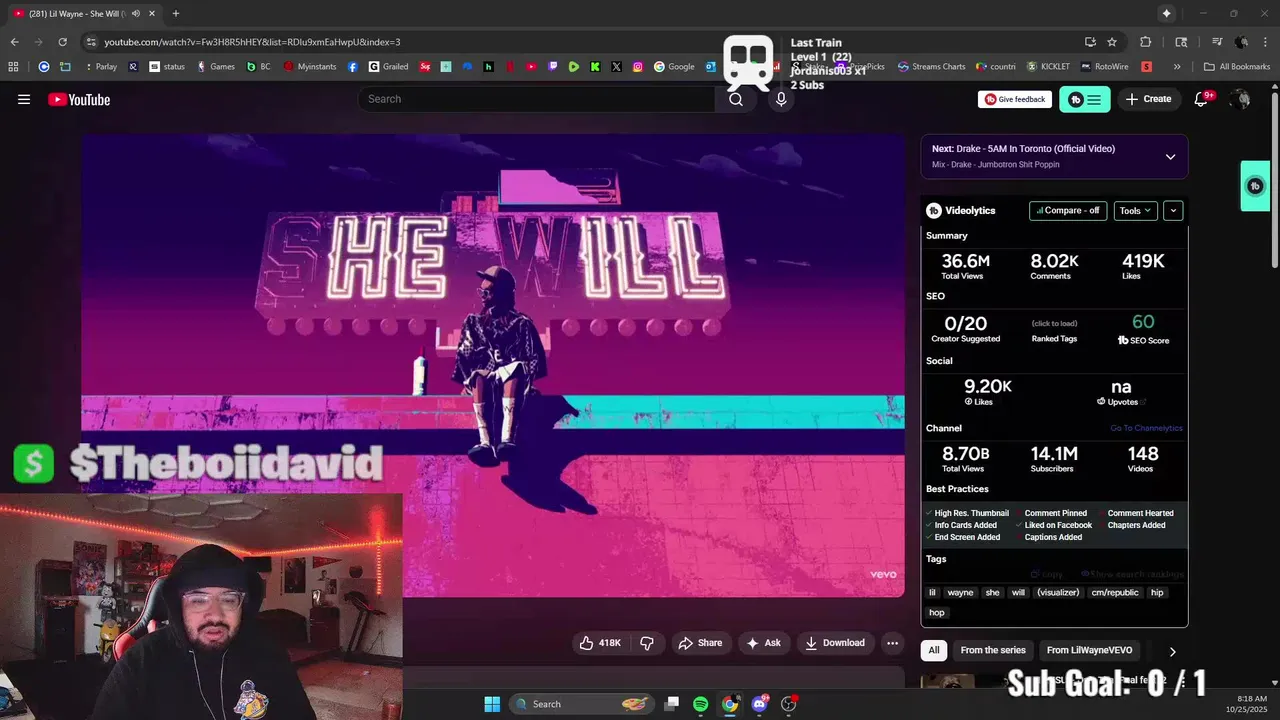Click the 'wayne' tag chip
Screen dimensions: 1280x720
tap(960, 592)
